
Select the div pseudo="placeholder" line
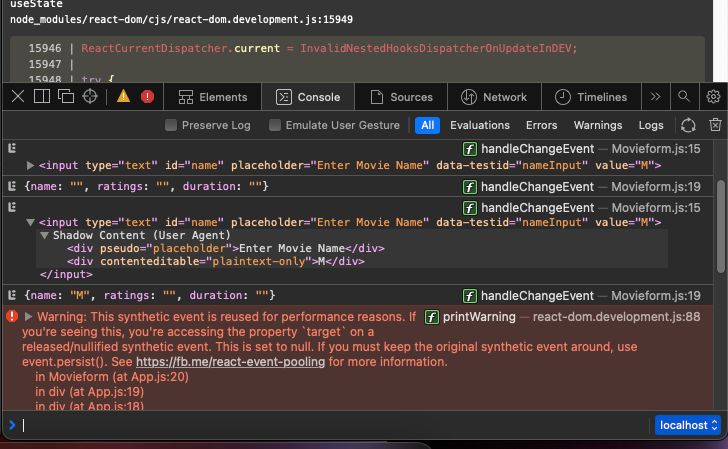[x=226, y=248]
